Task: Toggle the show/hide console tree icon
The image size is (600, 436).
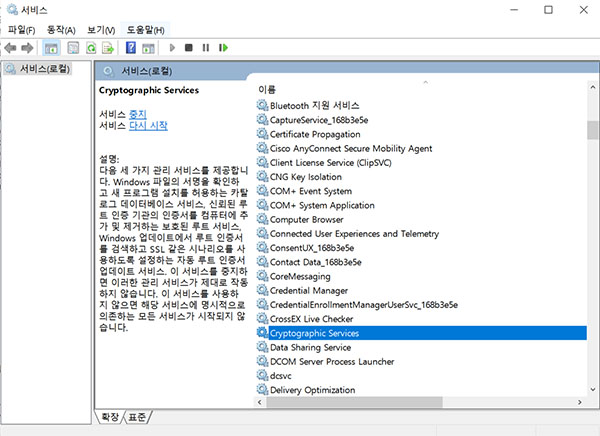Action: pos(51,48)
